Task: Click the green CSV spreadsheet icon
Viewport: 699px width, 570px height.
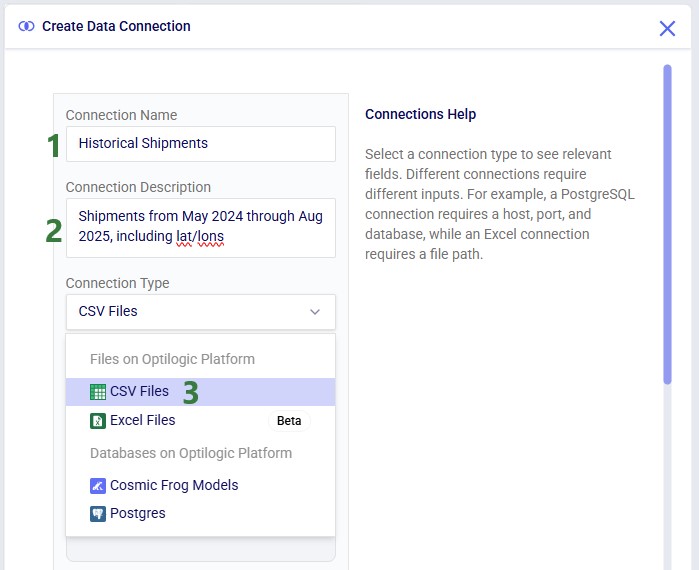Action: (x=98, y=392)
